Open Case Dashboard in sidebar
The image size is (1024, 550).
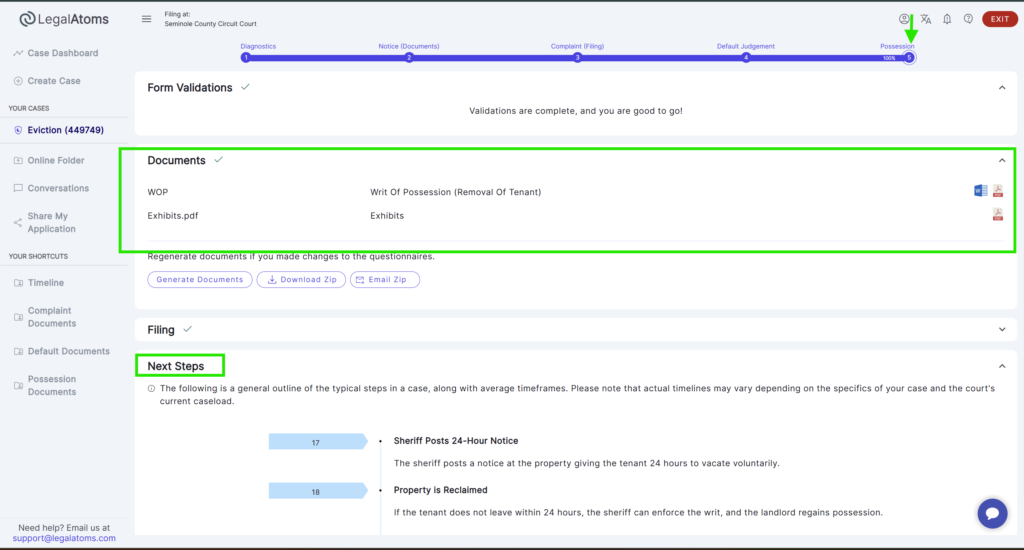tap(62, 53)
